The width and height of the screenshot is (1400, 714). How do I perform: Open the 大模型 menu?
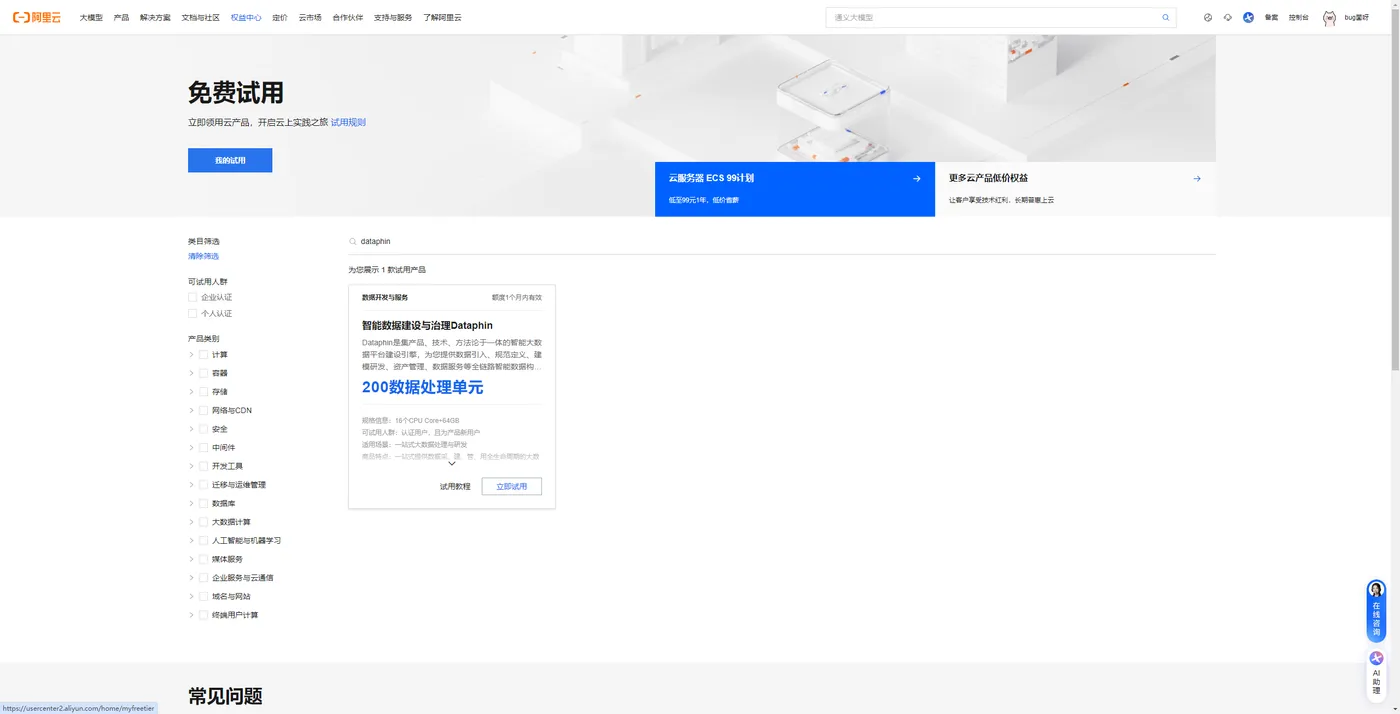91,18
